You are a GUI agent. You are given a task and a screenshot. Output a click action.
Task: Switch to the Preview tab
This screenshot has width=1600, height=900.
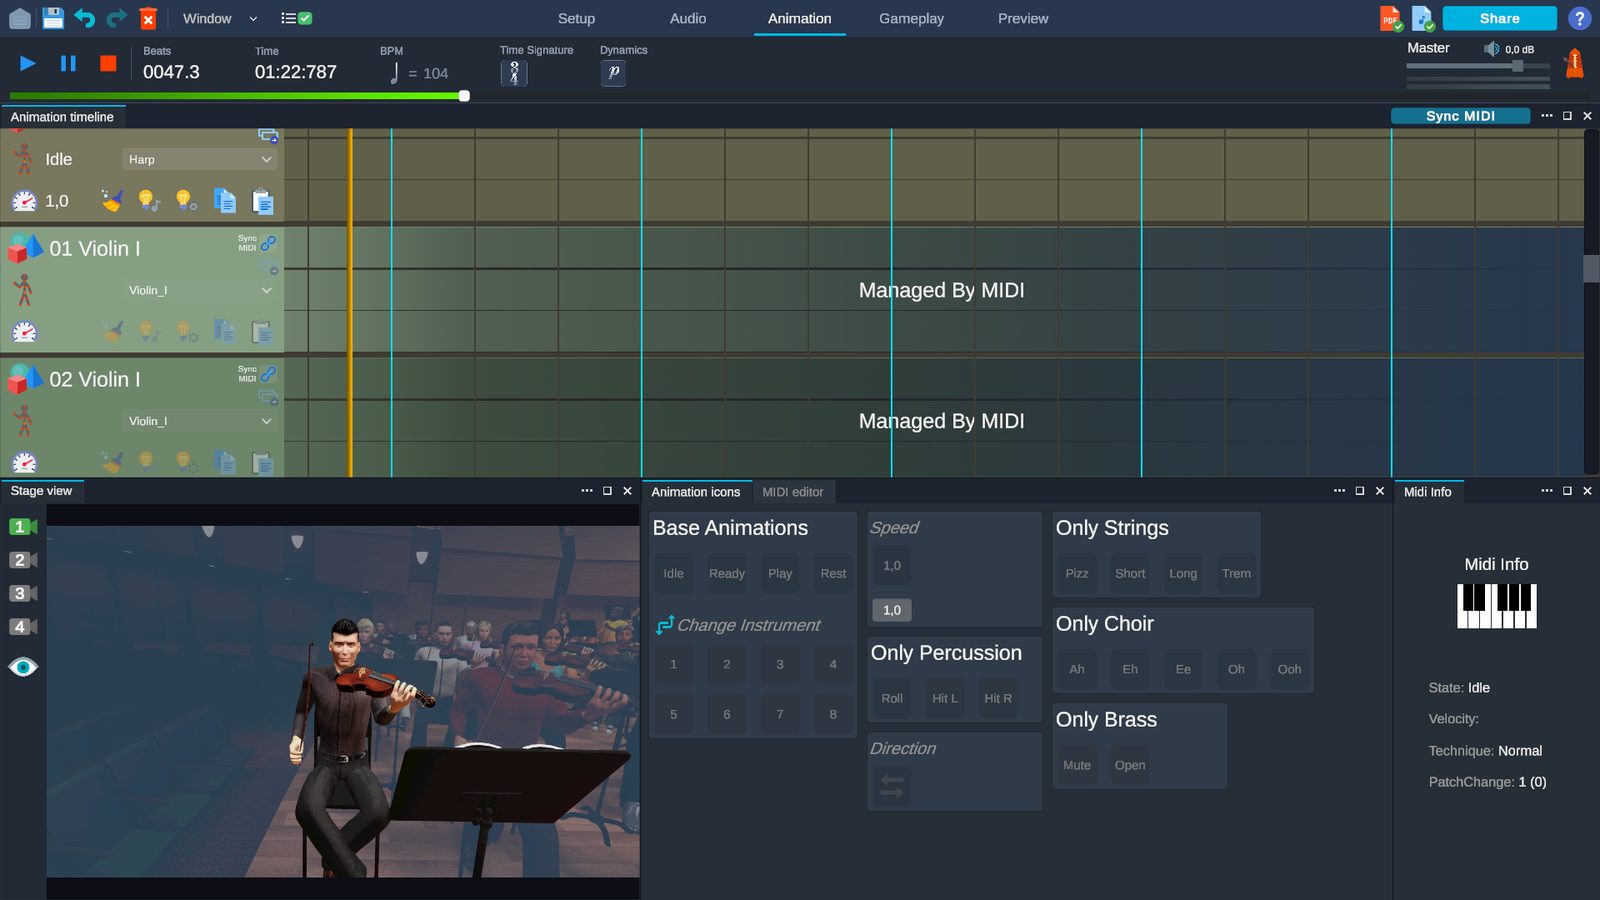pyautogui.click(x=1023, y=18)
